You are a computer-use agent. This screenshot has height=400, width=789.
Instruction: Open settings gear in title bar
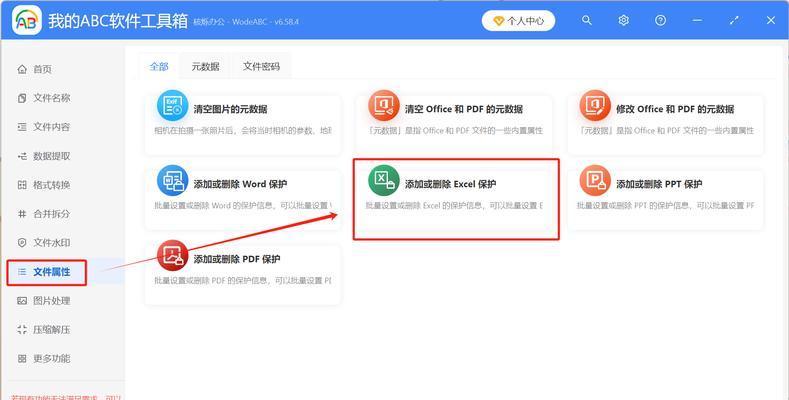tap(623, 20)
